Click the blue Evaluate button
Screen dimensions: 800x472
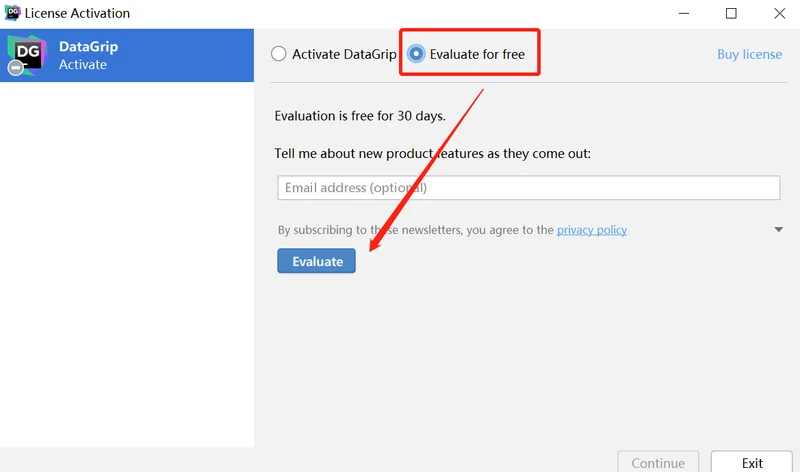pyautogui.click(x=316, y=261)
